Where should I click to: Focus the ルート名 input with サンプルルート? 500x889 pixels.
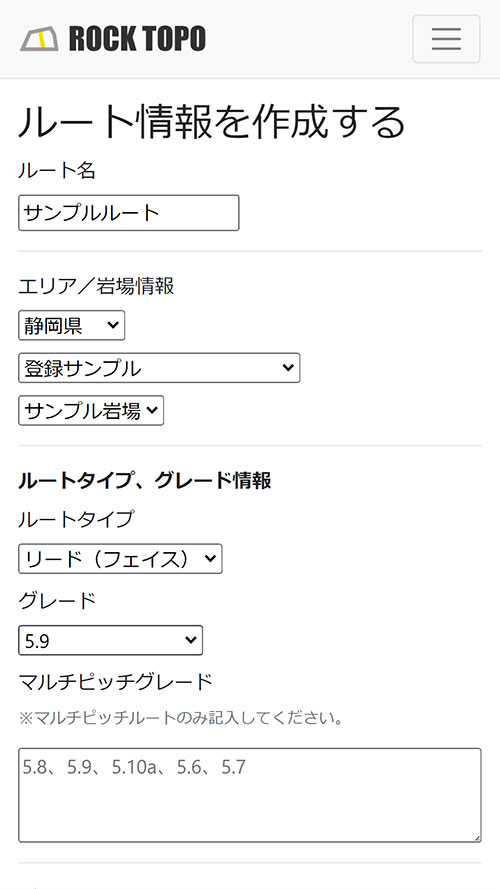129,213
